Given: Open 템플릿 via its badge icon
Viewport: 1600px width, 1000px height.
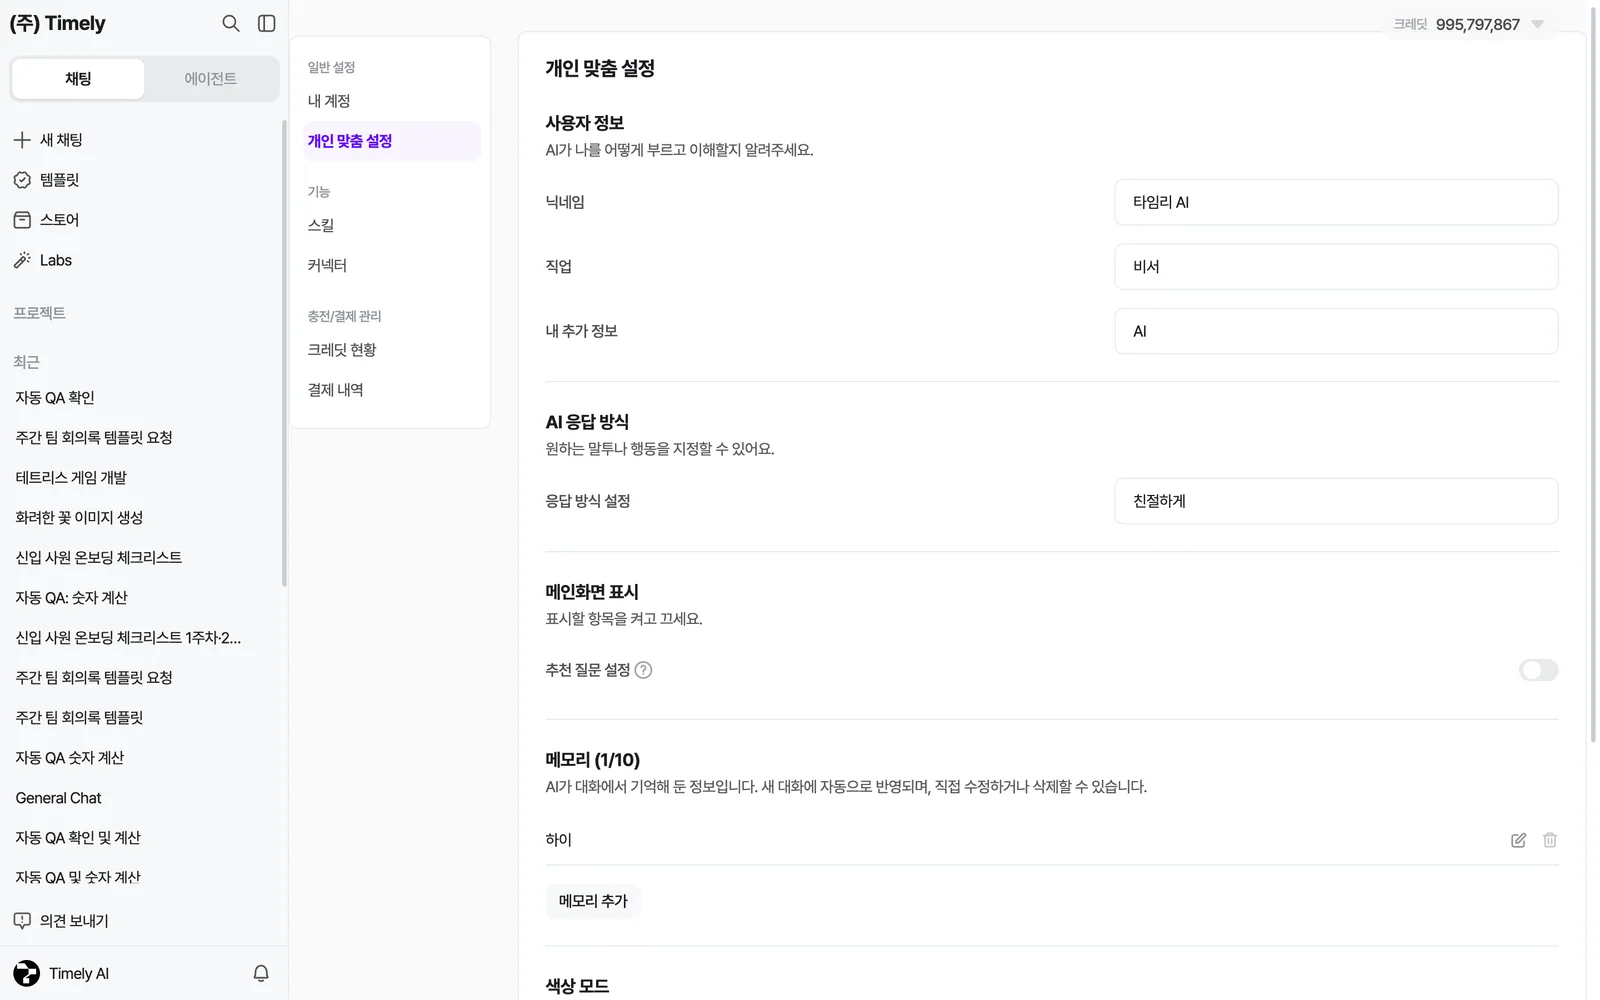Looking at the screenshot, I should pos(22,180).
